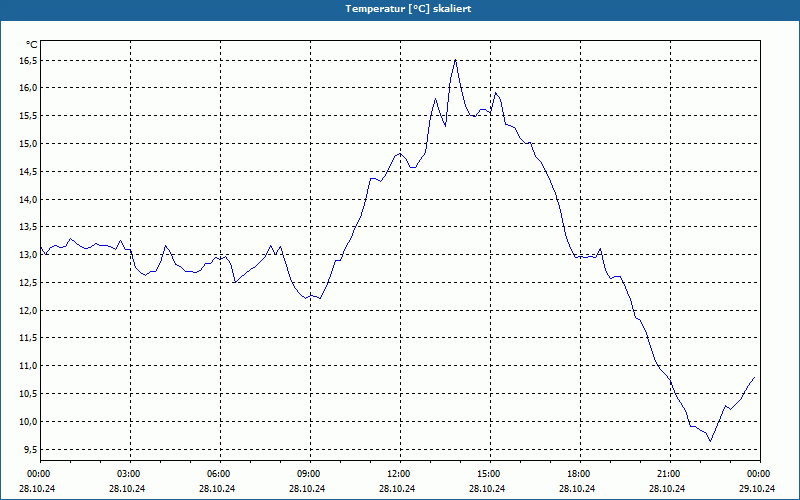Select the "16,0" y-axis label
Screen dimensions: 800x500
point(29,88)
